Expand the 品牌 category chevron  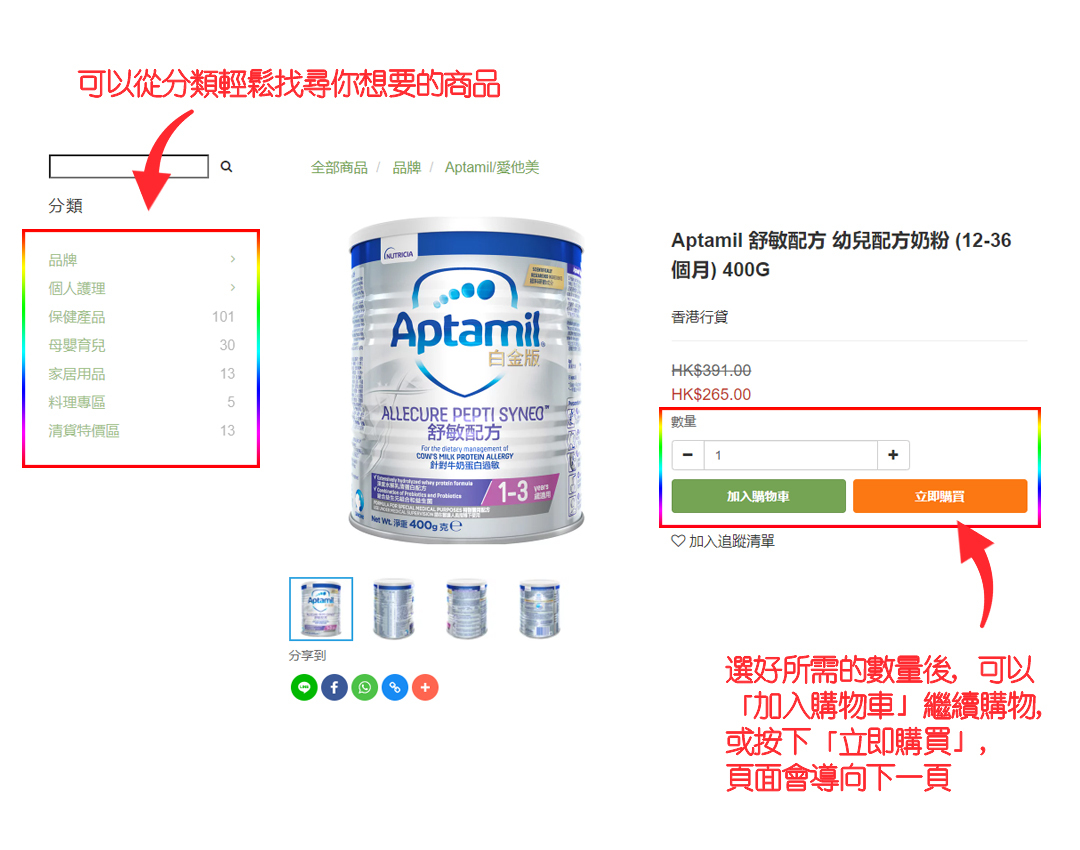click(x=233, y=260)
